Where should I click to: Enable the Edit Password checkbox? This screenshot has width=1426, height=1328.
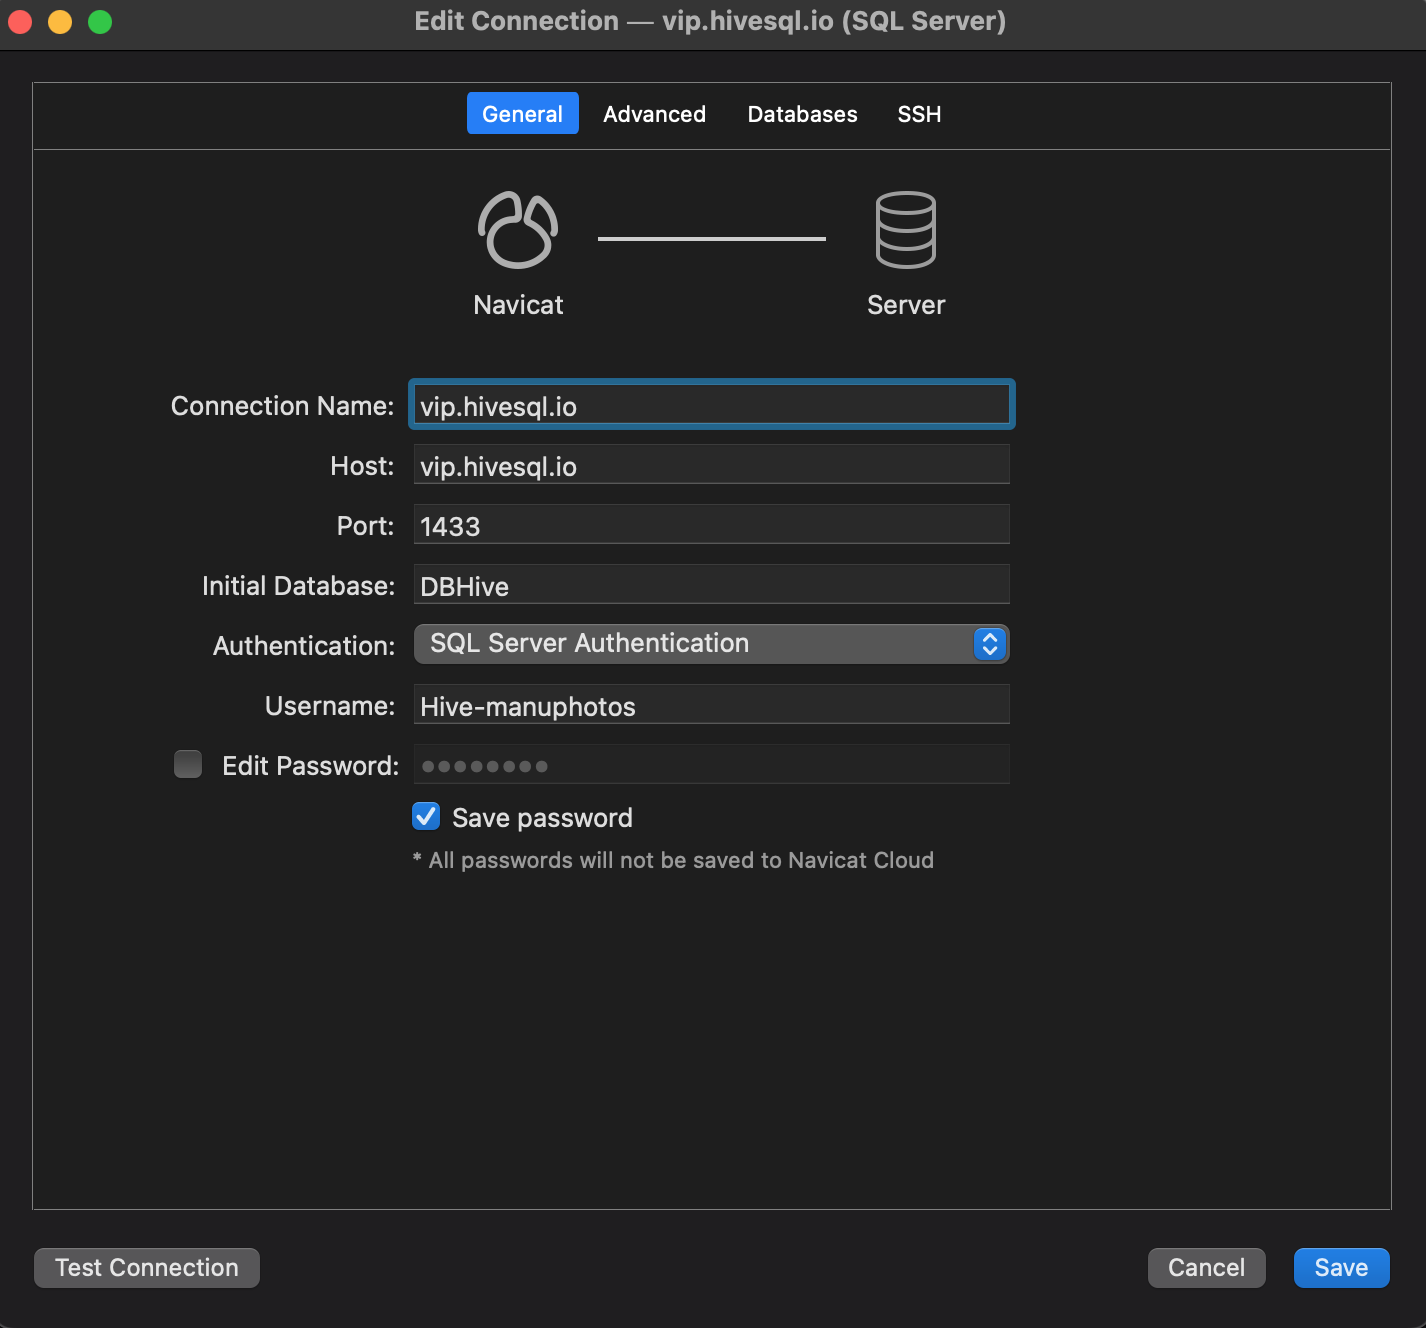coord(188,764)
